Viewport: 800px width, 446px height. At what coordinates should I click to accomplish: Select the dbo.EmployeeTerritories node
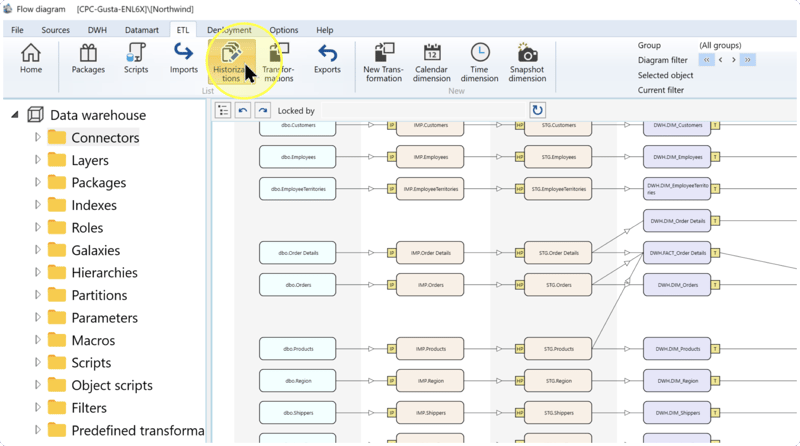(x=297, y=189)
